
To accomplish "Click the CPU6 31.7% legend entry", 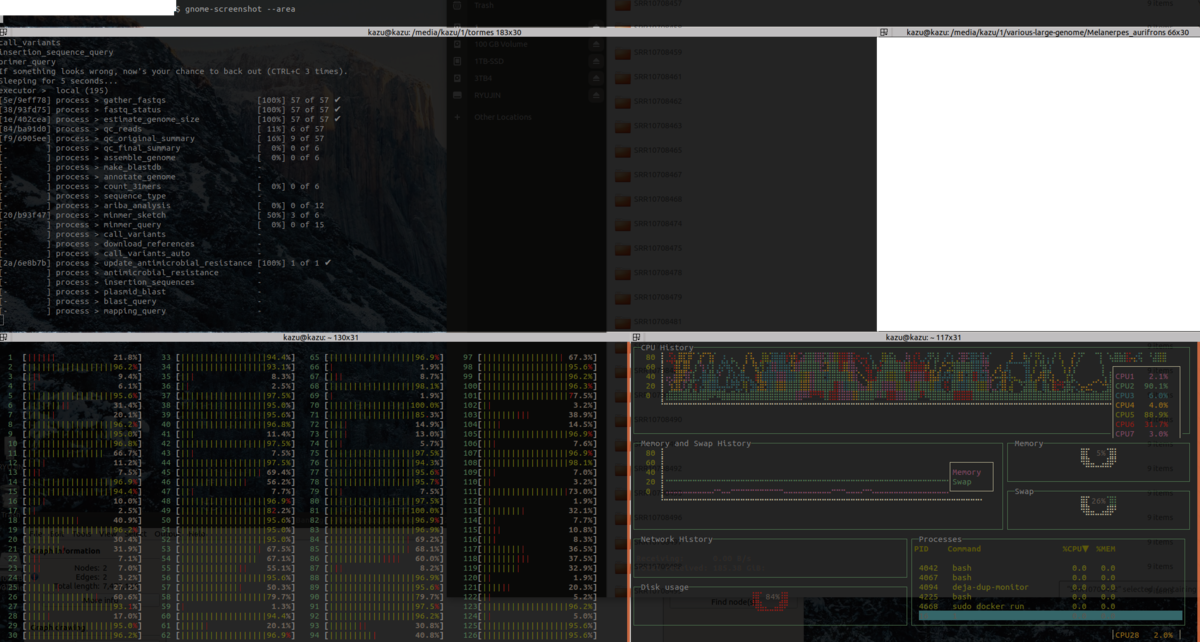I will tap(1140, 424).
